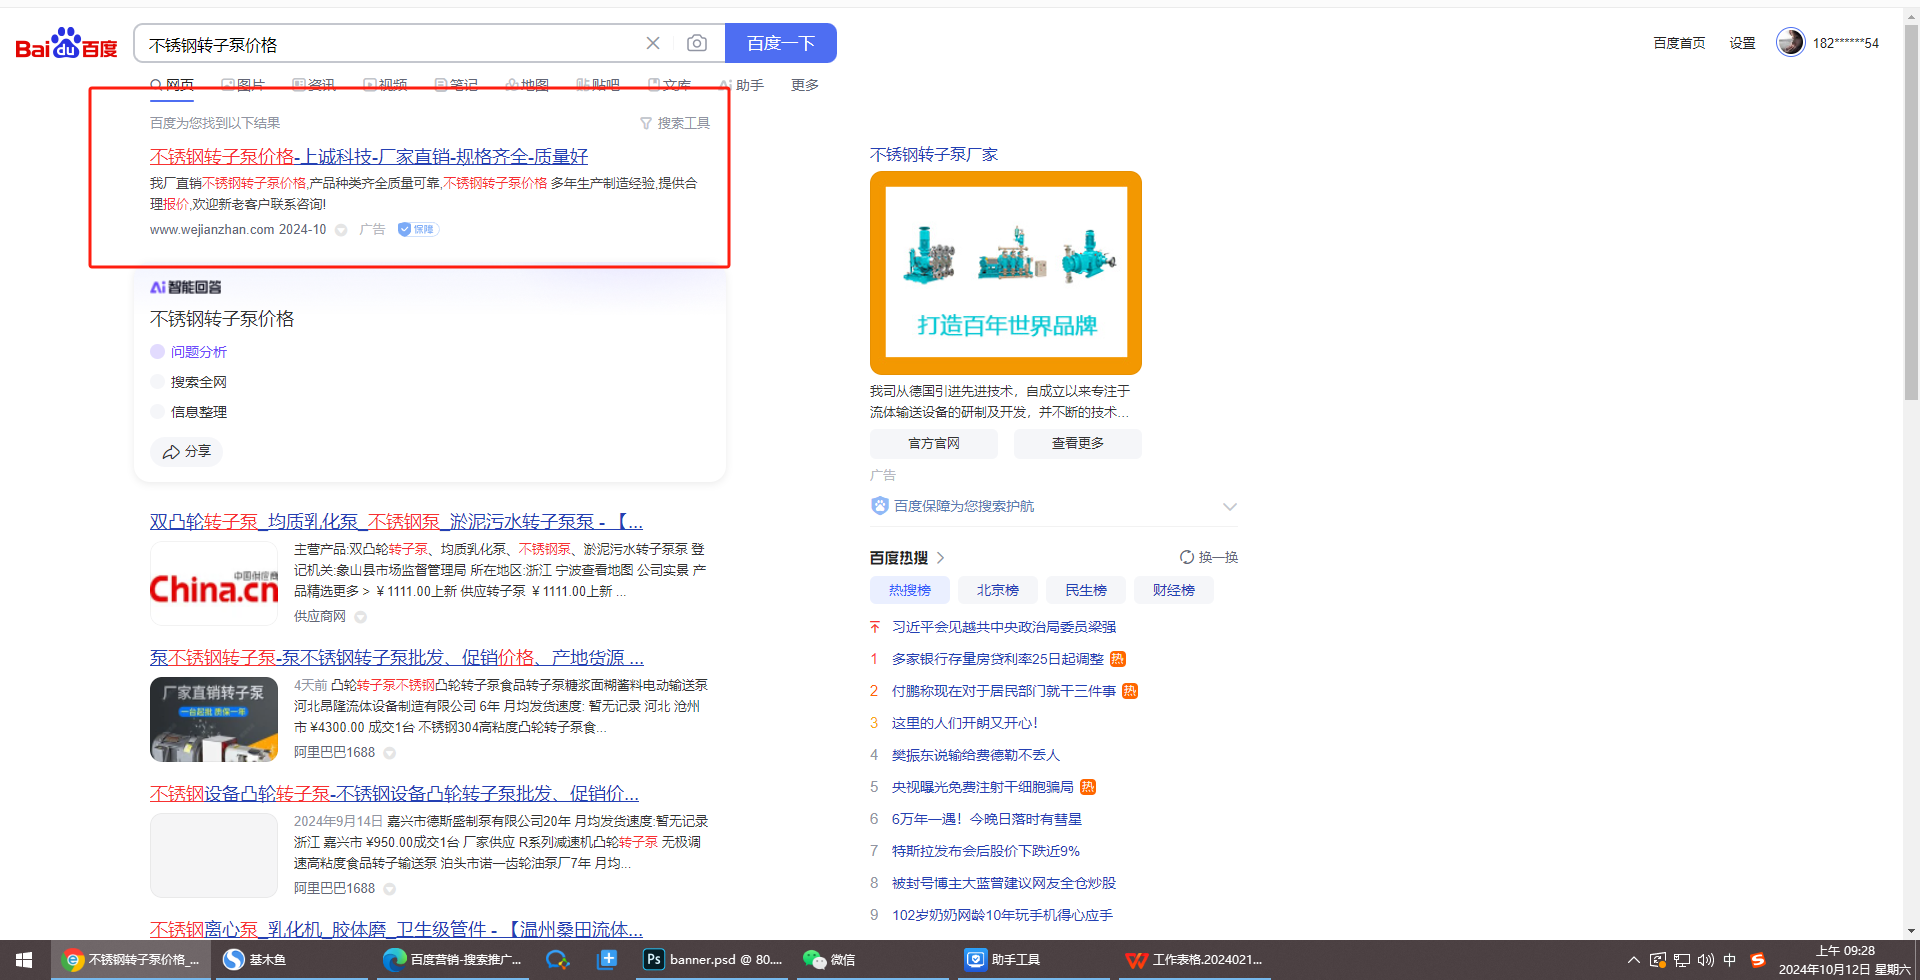The width and height of the screenshot is (1920, 980).
Task: Select the 问题分析 step
Action: 198,352
